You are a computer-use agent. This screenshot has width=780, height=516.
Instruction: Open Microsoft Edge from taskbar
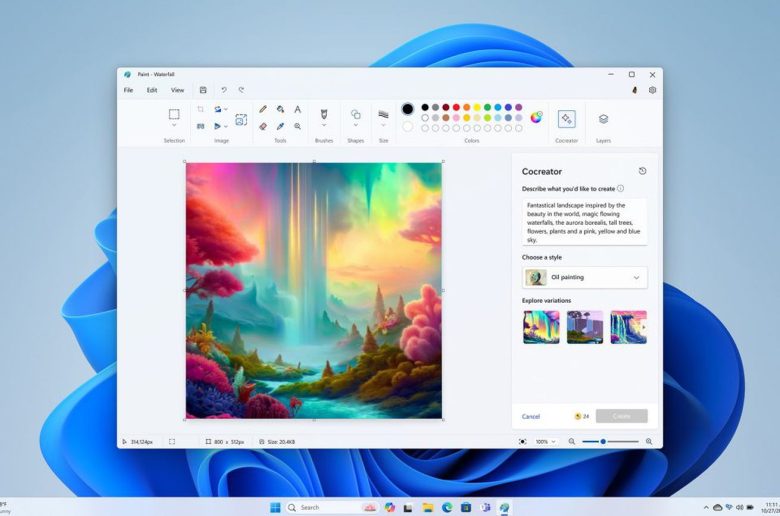pos(447,508)
